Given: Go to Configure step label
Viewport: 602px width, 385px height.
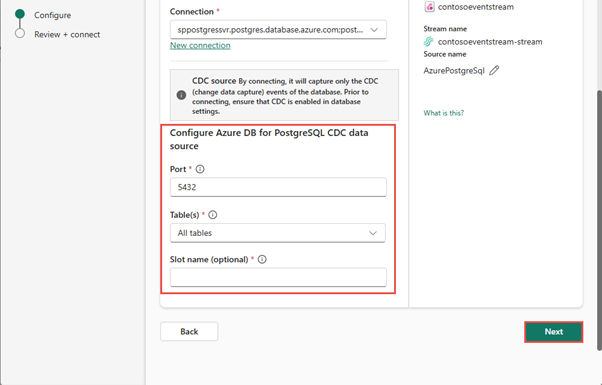Looking at the screenshot, I should point(53,15).
